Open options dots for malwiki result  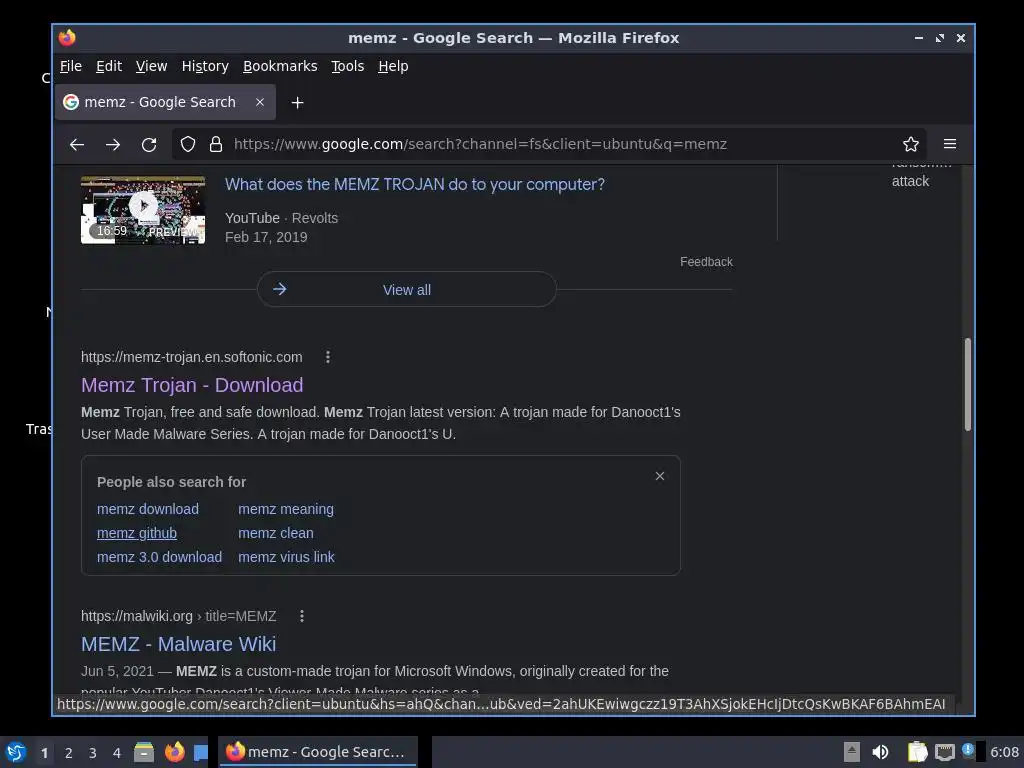pyautogui.click(x=302, y=616)
